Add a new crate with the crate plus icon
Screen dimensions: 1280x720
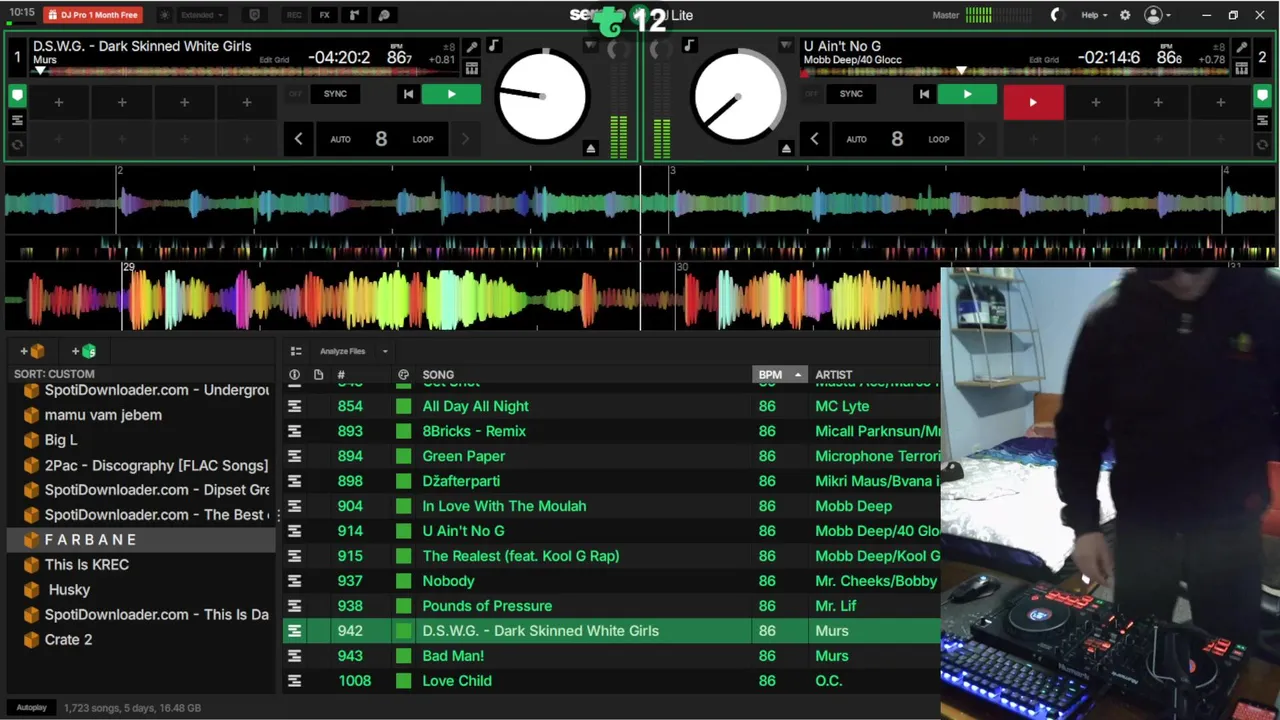(32, 351)
